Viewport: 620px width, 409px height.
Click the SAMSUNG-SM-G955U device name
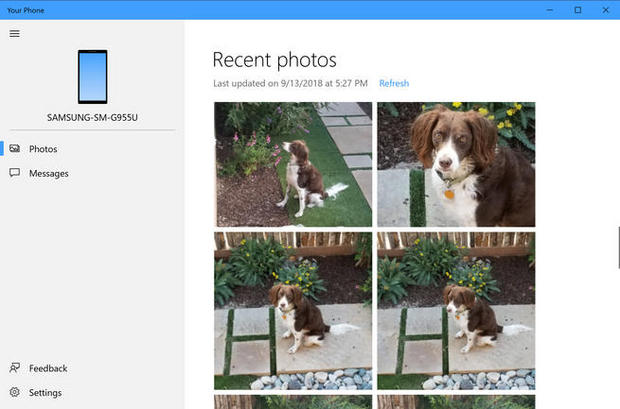click(92, 117)
